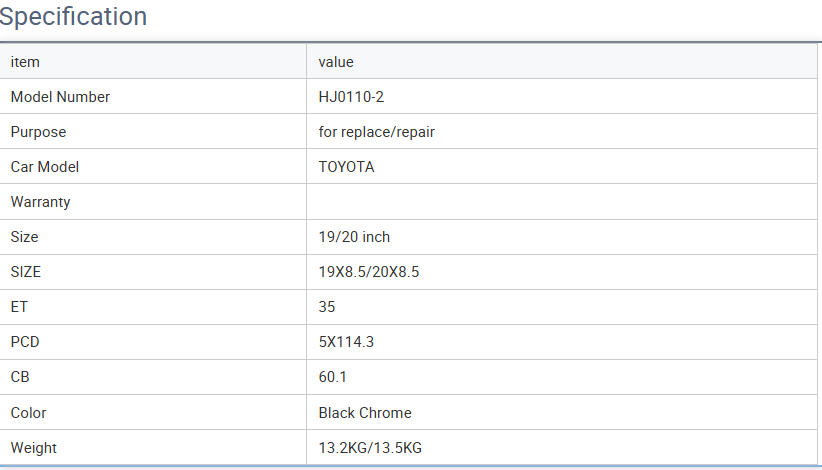
Task: Click the Color row label
Action: point(28,412)
